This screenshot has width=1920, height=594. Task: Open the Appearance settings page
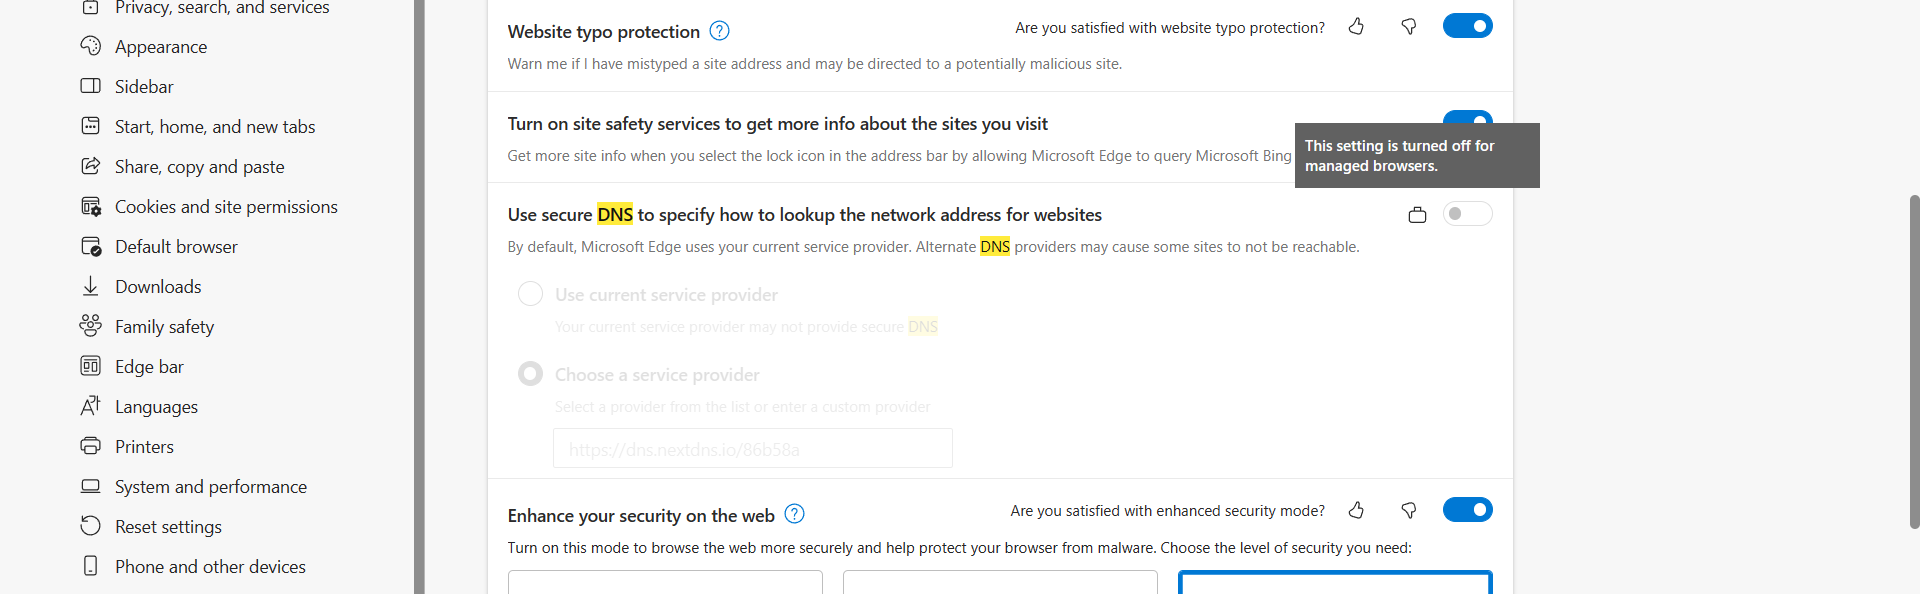point(161,47)
